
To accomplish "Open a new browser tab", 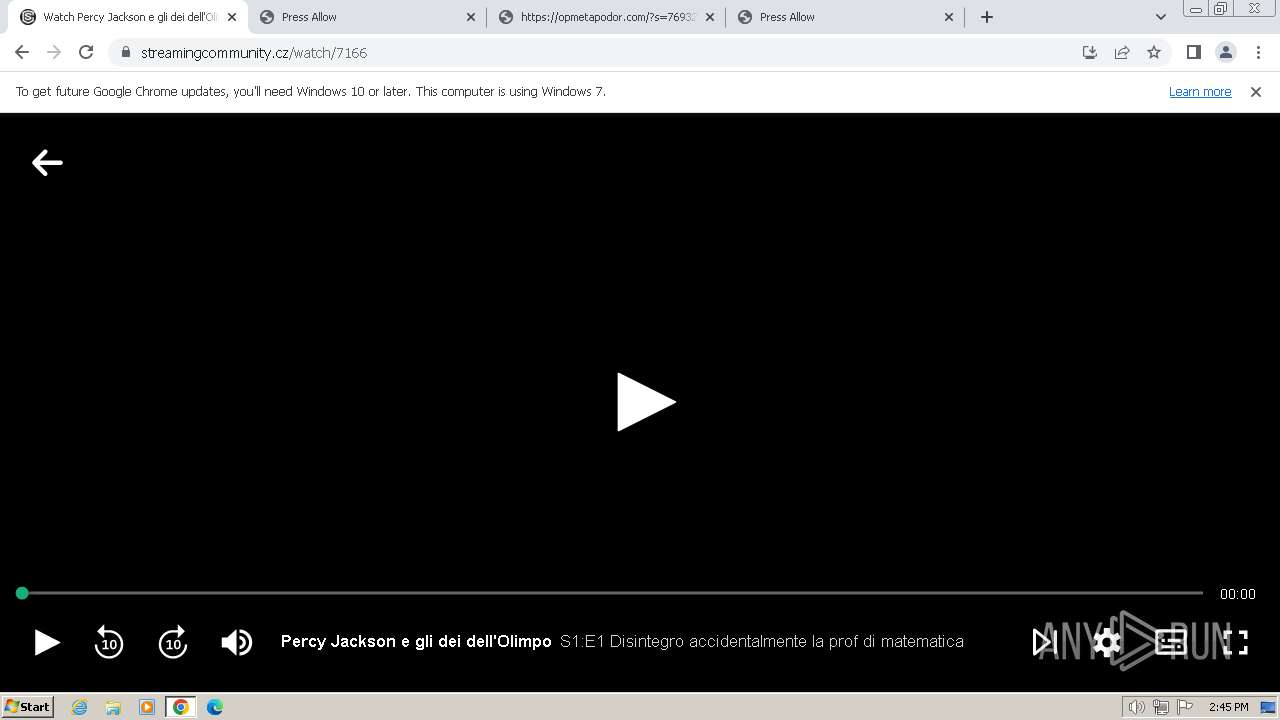I will (987, 17).
